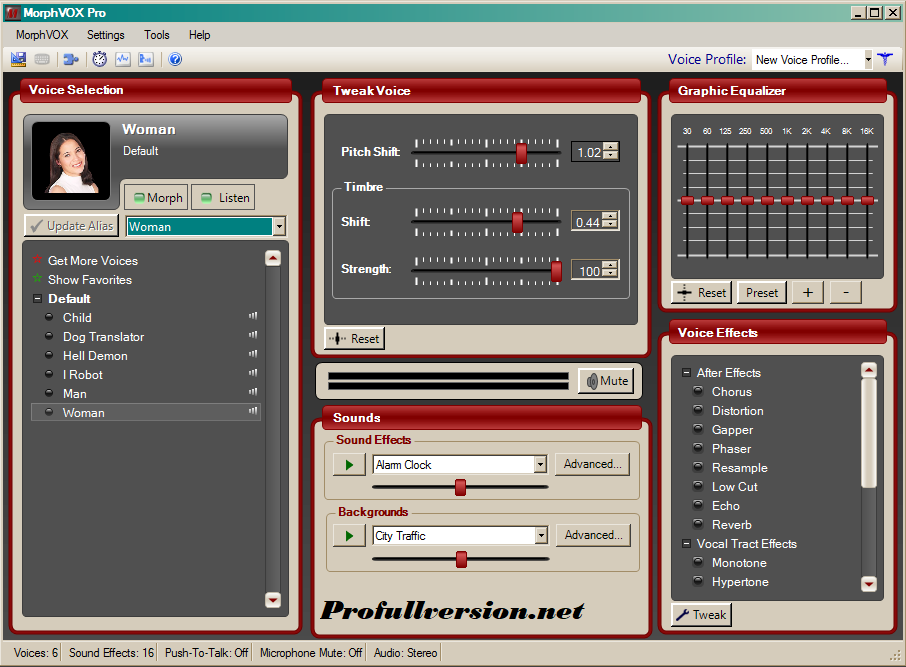This screenshot has width=906, height=667.
Task: Click the Tweak button under Voice Effects
Action: point(700,615)
